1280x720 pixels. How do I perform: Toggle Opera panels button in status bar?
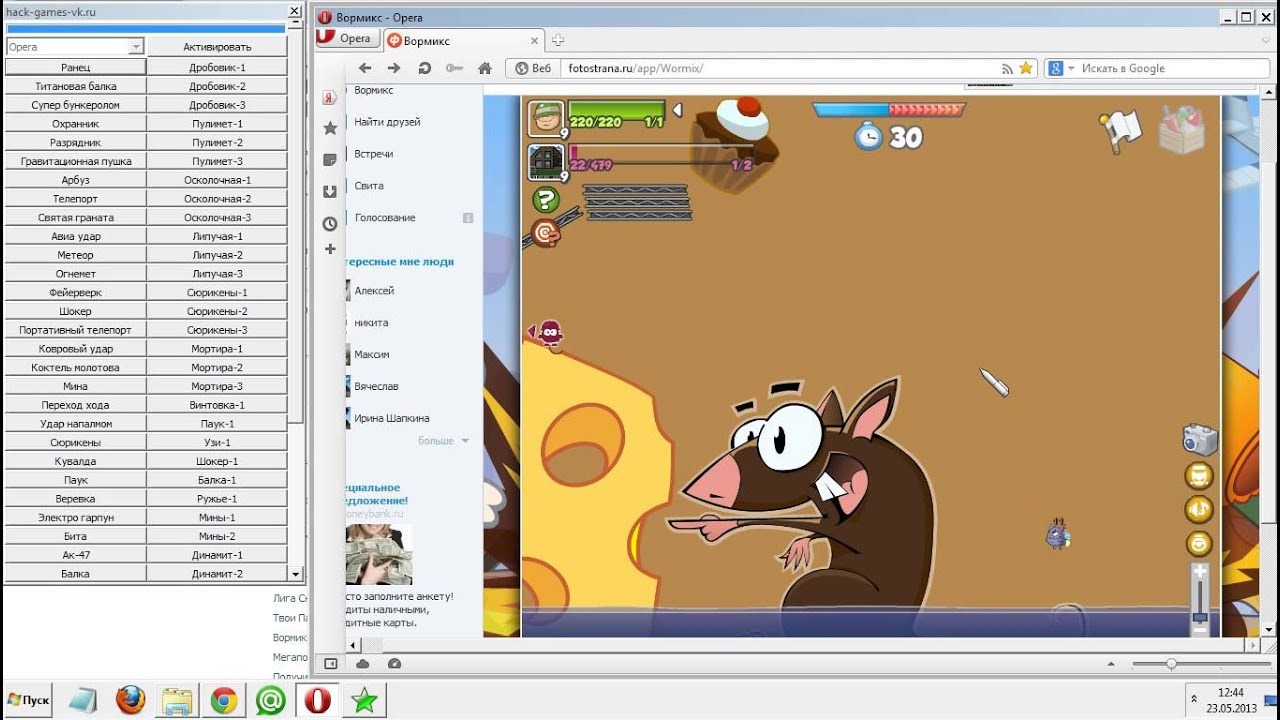point(331,664)
